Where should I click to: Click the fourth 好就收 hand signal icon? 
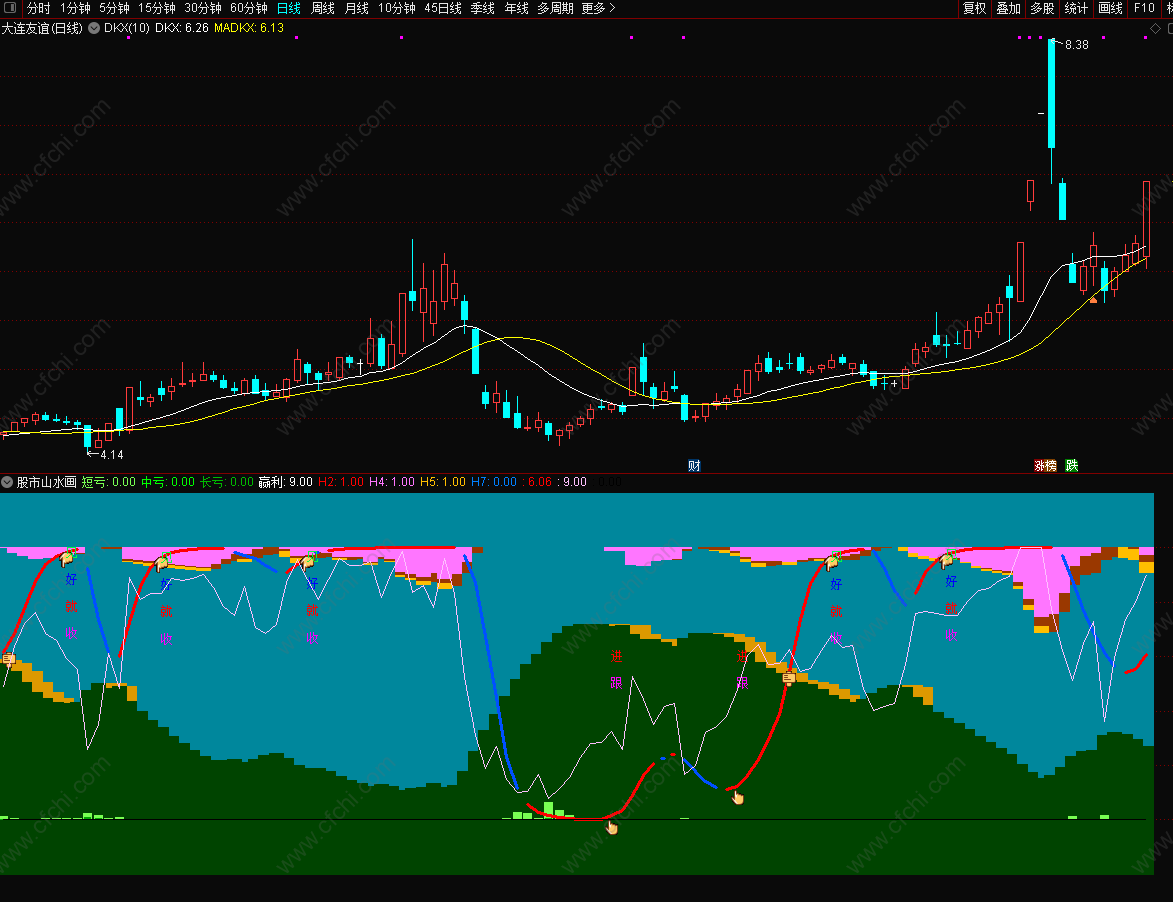point(833,560)
